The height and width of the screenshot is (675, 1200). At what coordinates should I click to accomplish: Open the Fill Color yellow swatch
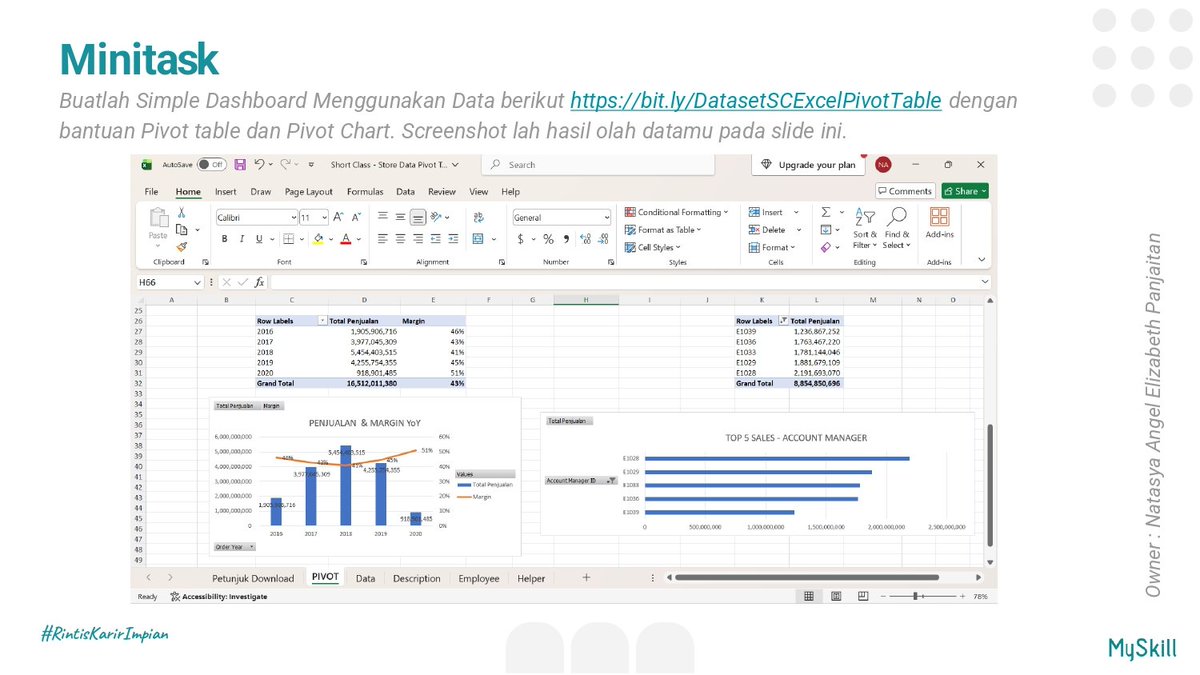318,239
